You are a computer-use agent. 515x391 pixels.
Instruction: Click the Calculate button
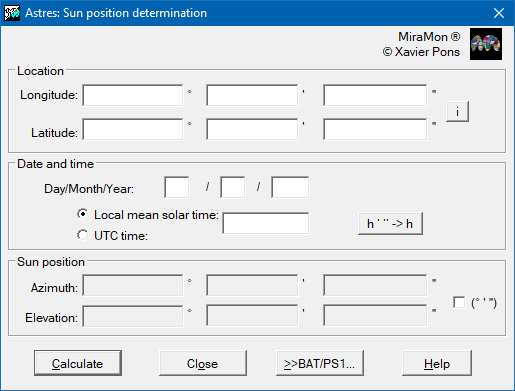(78, 363)
